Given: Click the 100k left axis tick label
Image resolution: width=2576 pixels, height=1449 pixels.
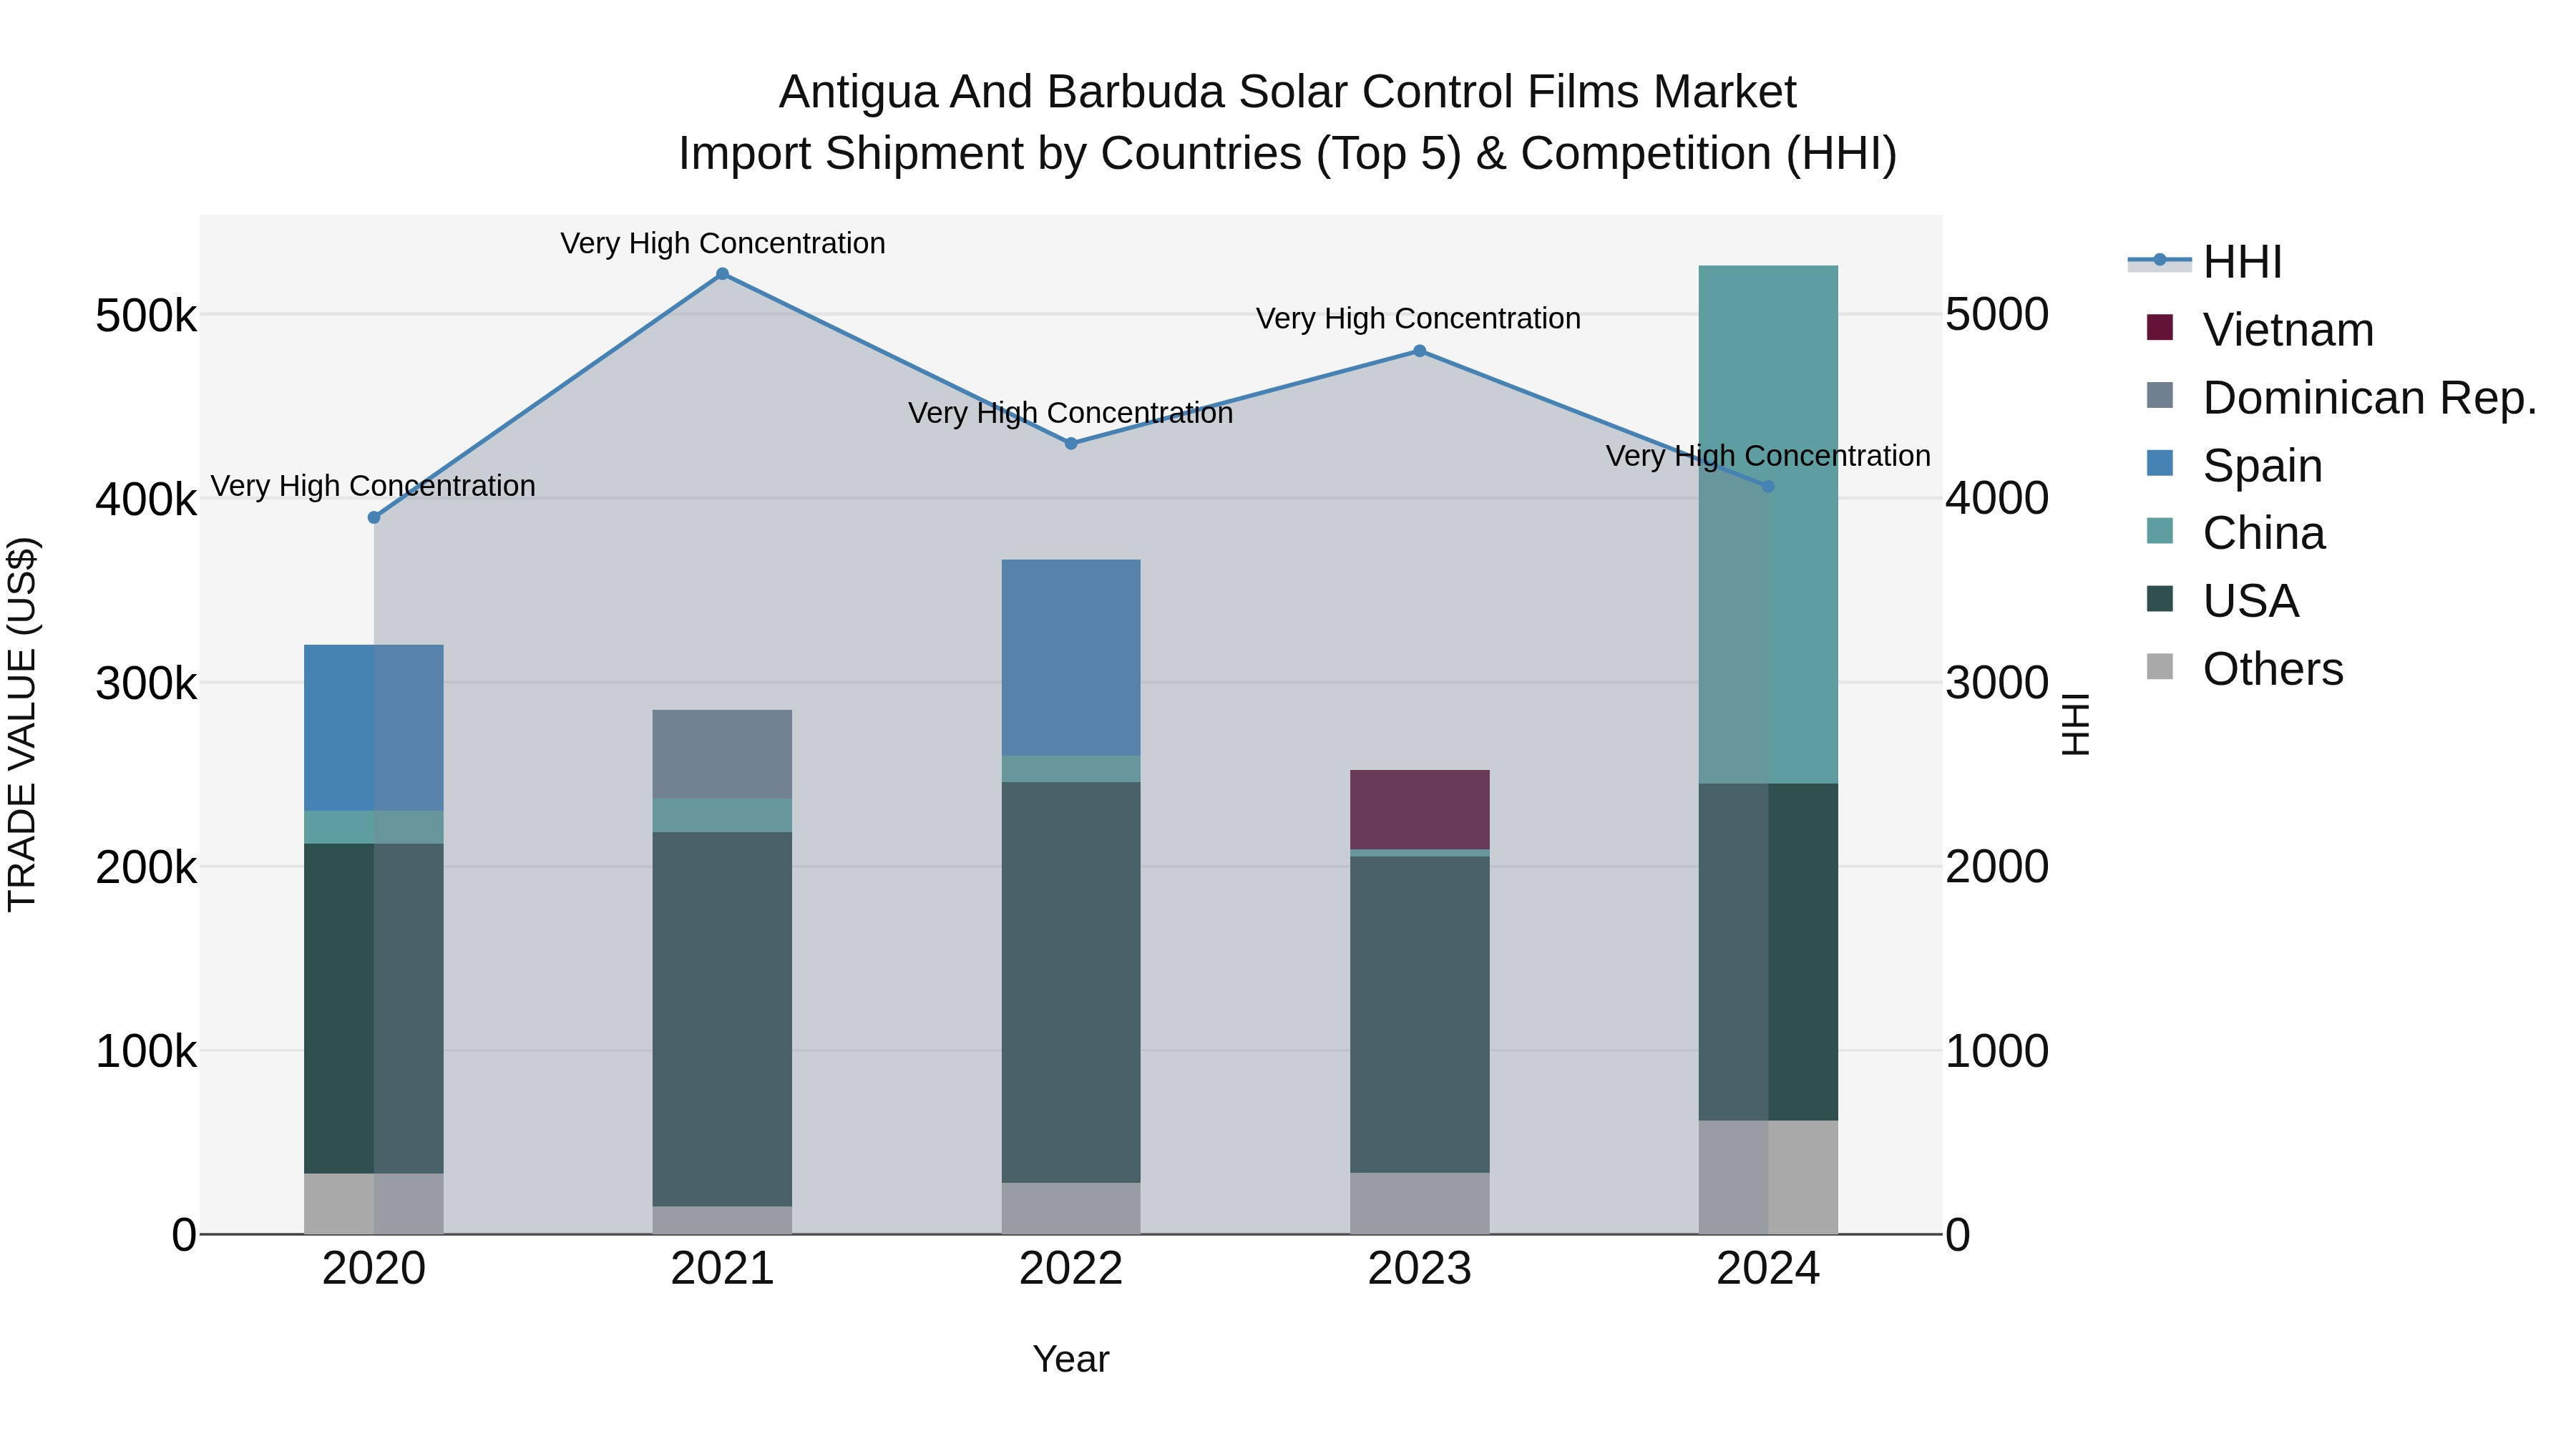Looking at the screenshot, I should [146, 1052].
